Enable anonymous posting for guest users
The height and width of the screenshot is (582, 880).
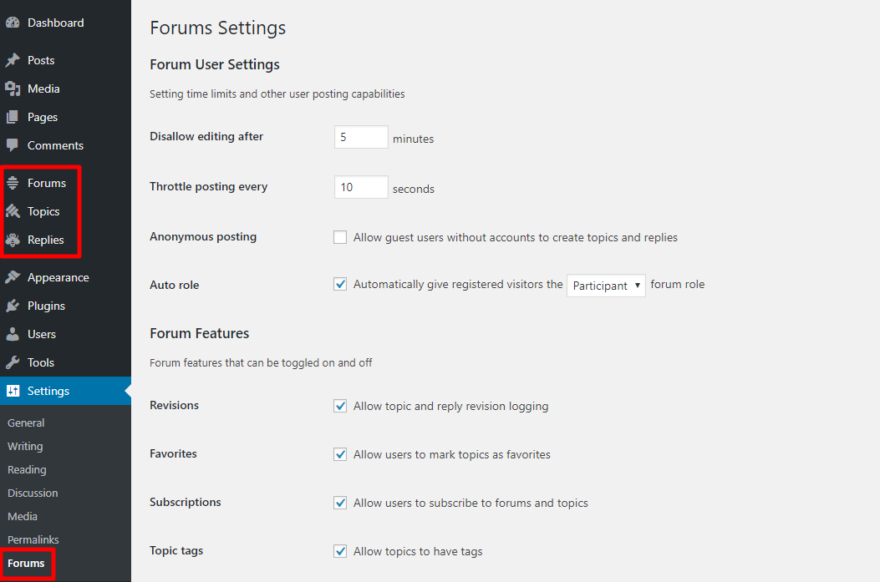[x=340, y=237]
